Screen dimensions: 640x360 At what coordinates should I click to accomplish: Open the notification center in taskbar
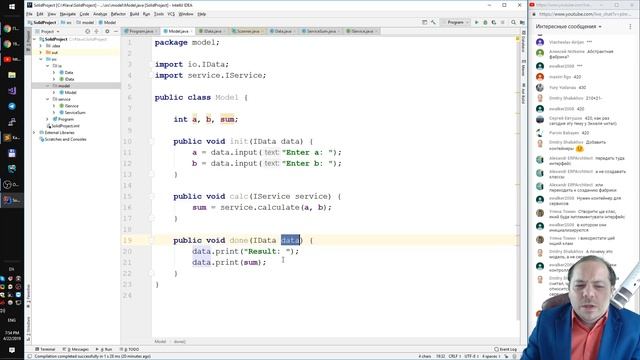click(x=12, y=350)
